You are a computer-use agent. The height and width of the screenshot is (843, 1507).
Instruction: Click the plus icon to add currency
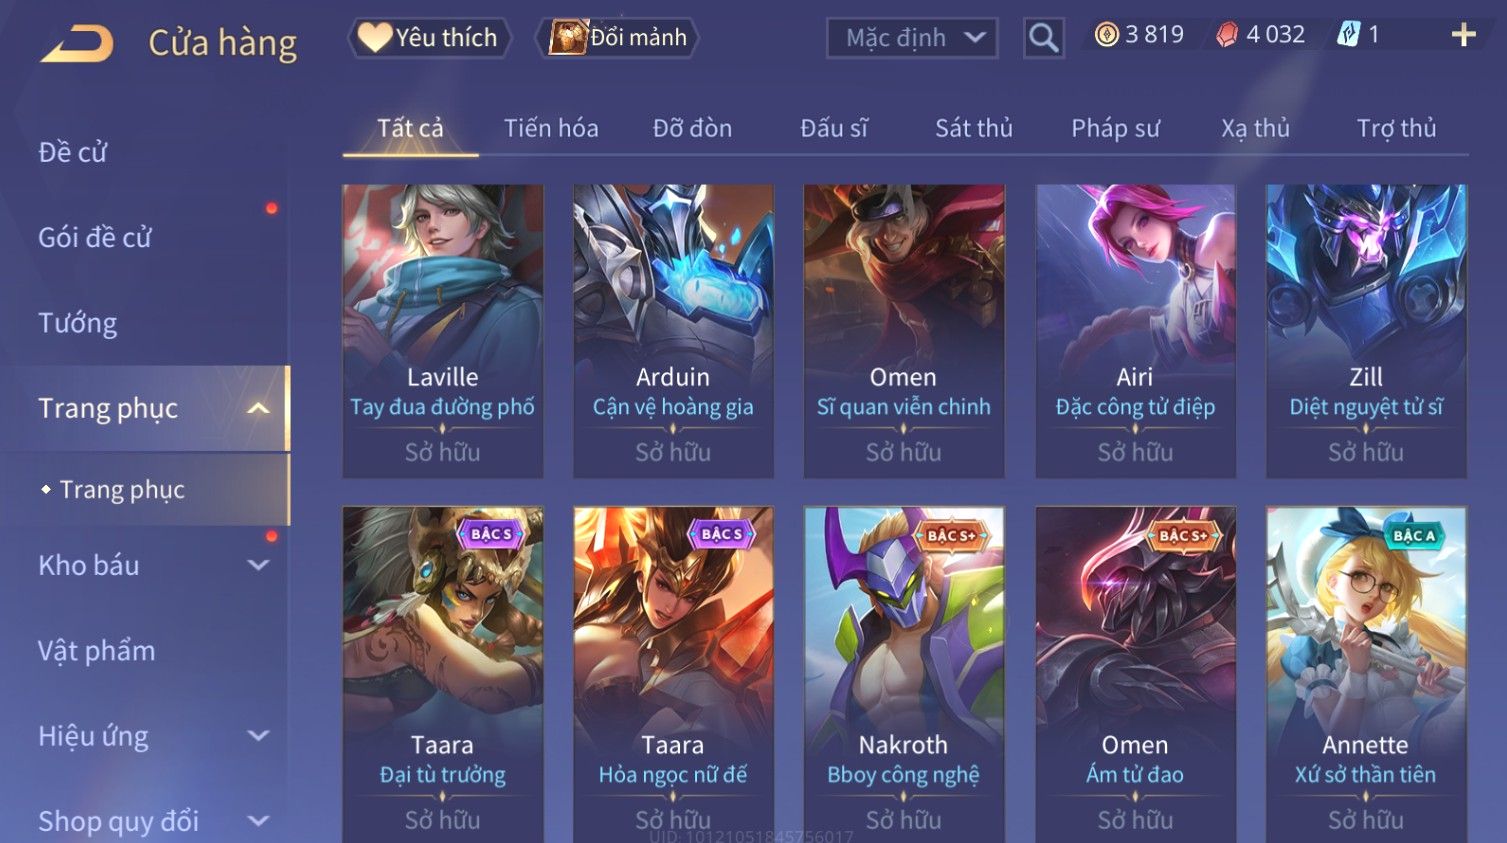click(x=1463, y=35)
